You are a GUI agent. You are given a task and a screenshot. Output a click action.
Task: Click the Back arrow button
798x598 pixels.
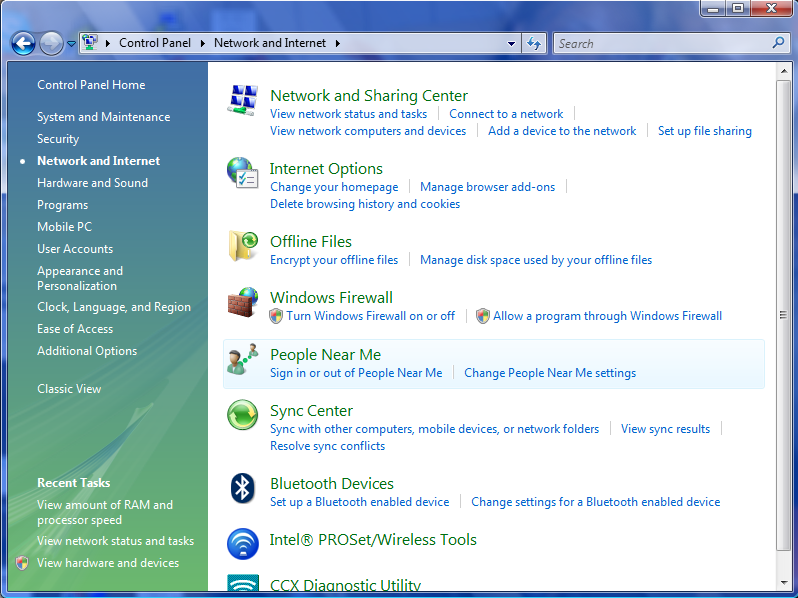pos(23,44)
